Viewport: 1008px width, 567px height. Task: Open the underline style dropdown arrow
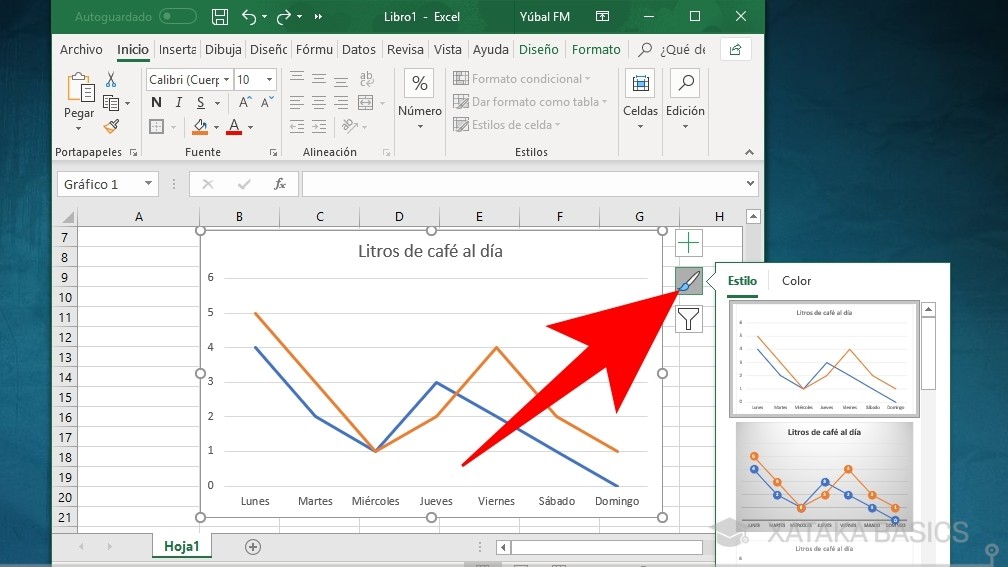217,103
